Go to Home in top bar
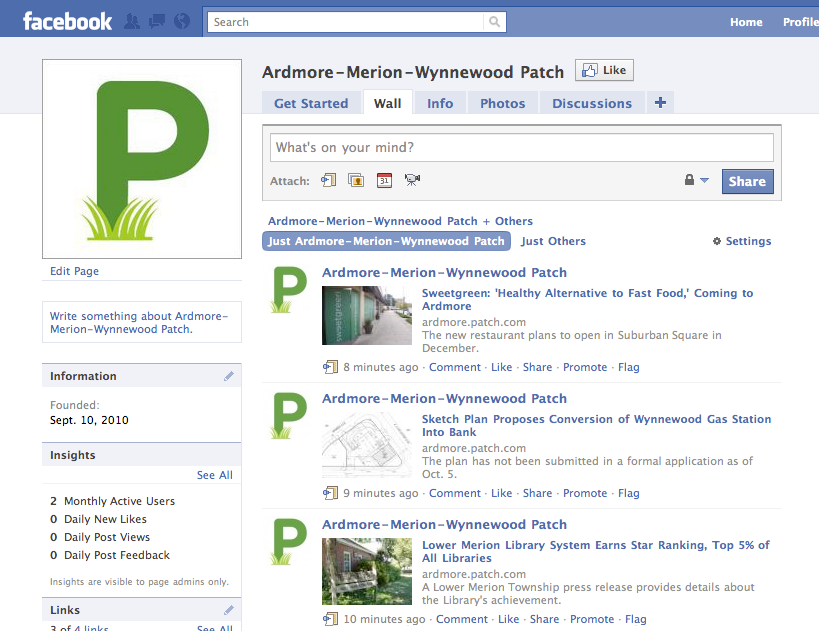The height and width of the screenshot is (631, 819). pos(746,22)
